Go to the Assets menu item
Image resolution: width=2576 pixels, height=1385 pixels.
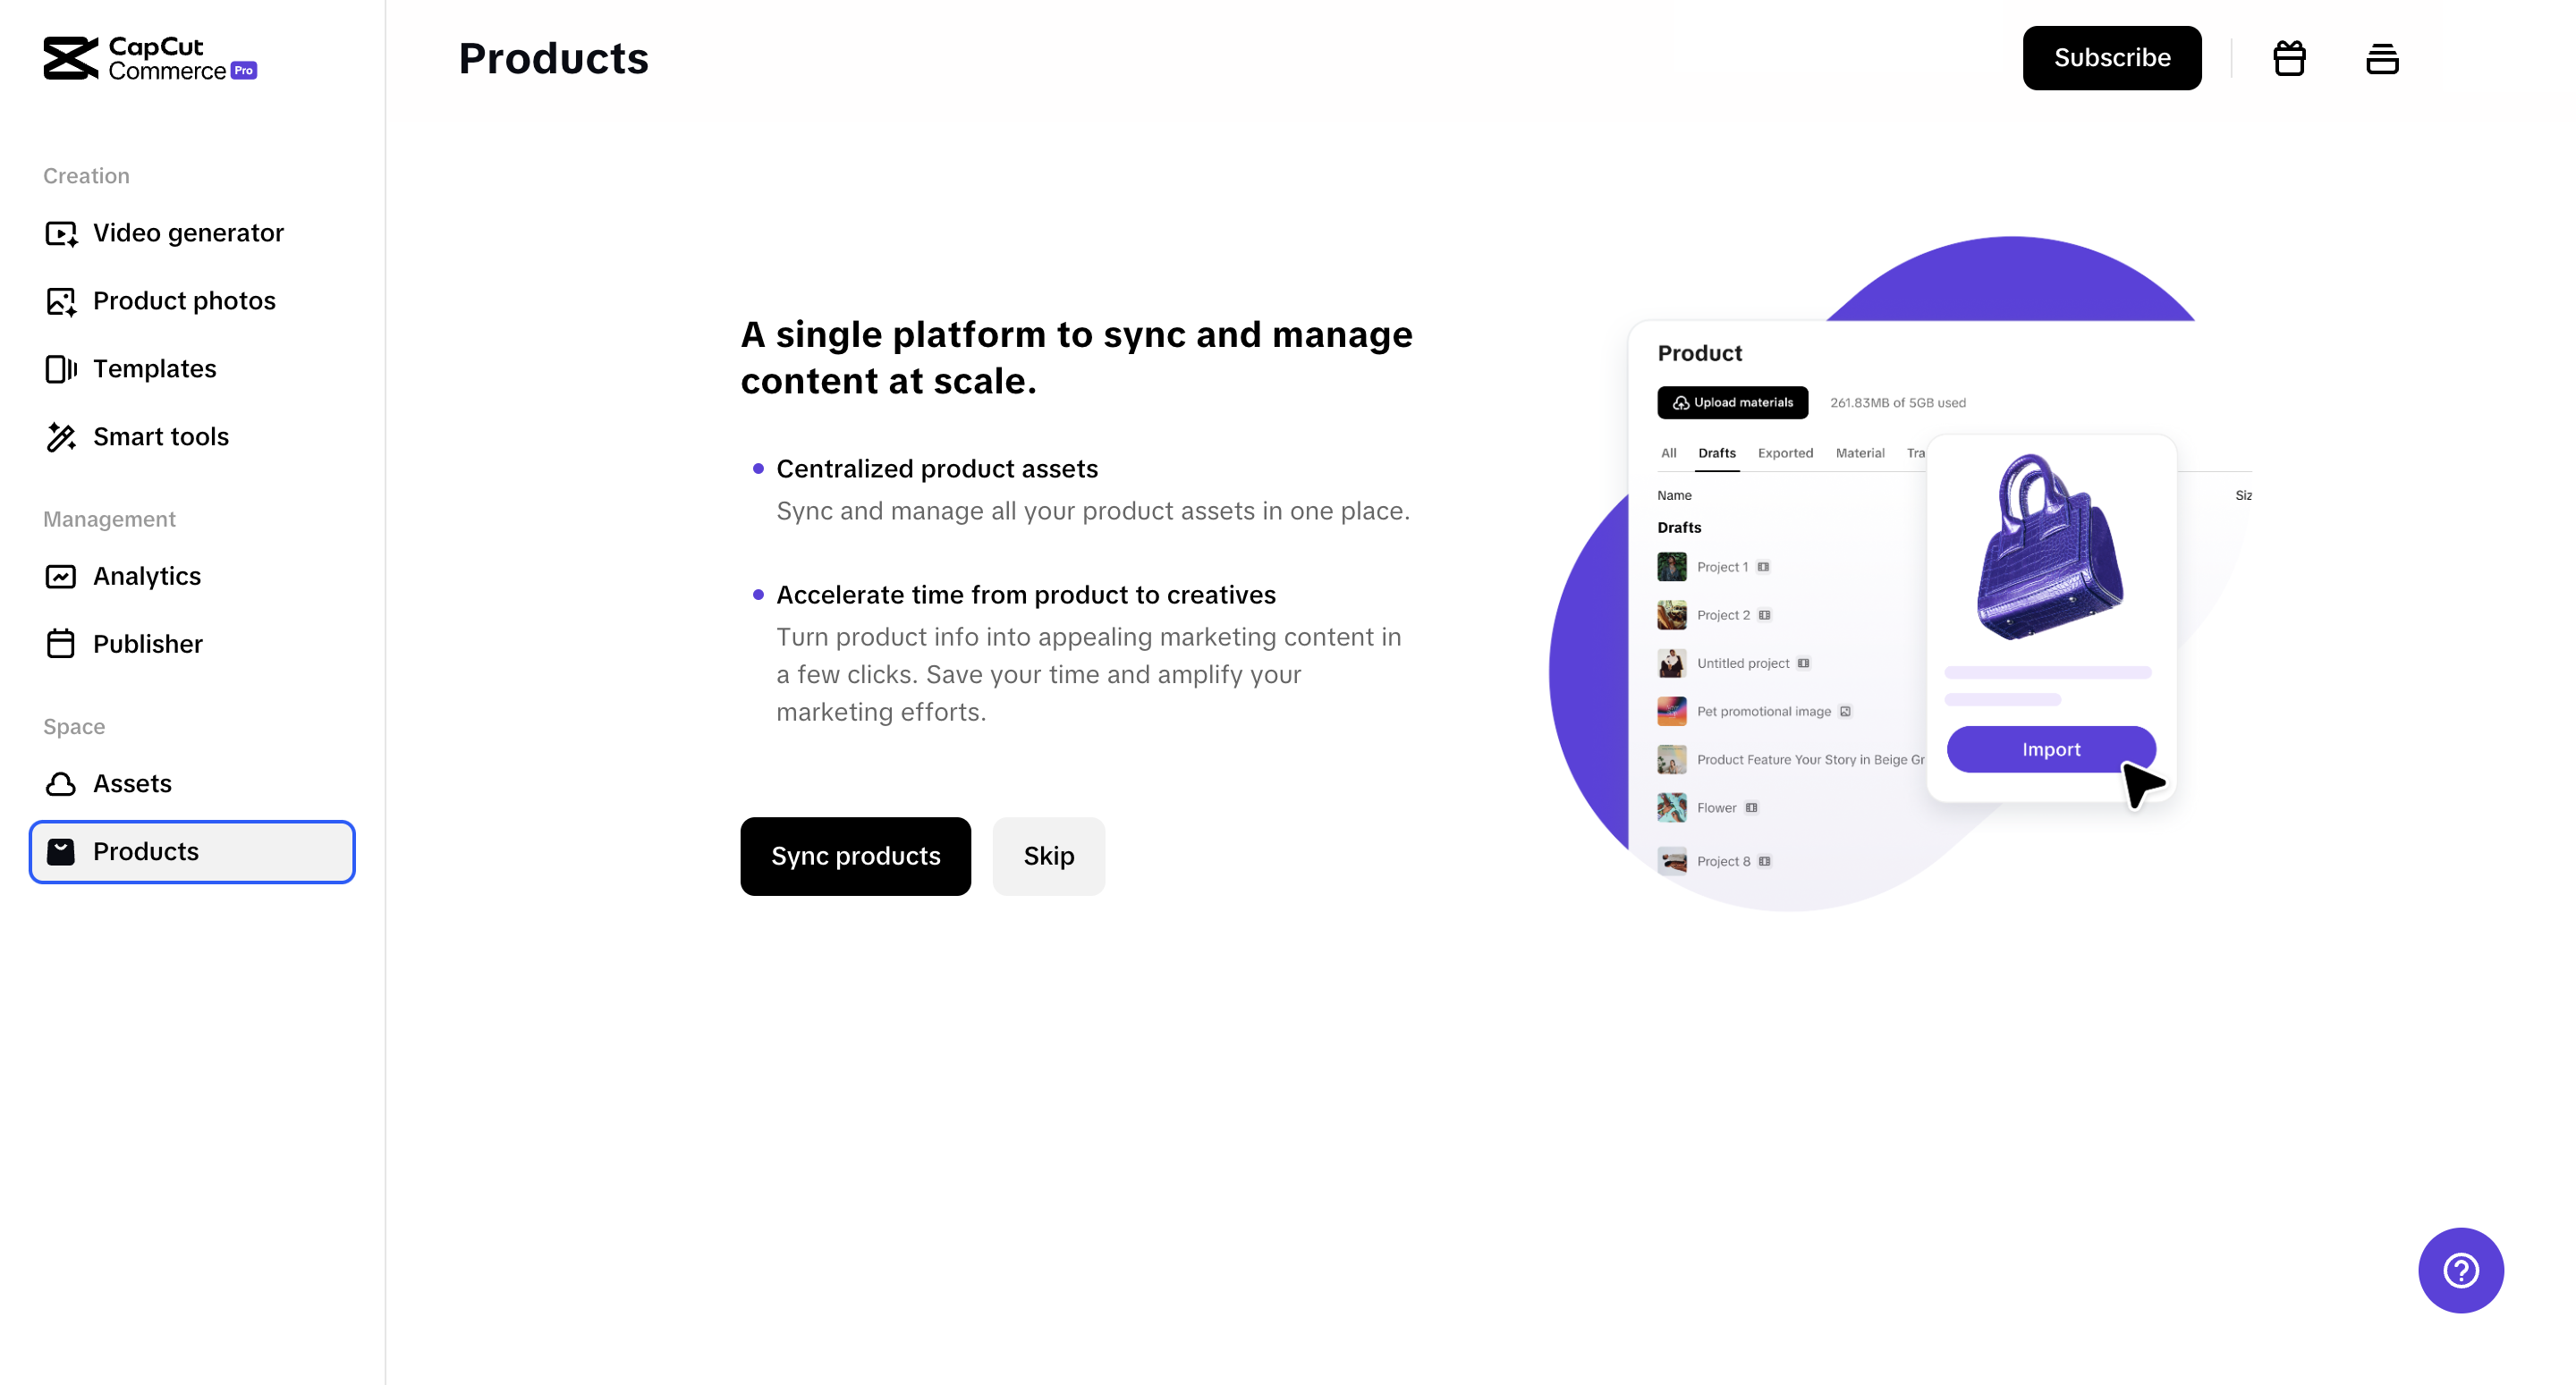(132, 784)
